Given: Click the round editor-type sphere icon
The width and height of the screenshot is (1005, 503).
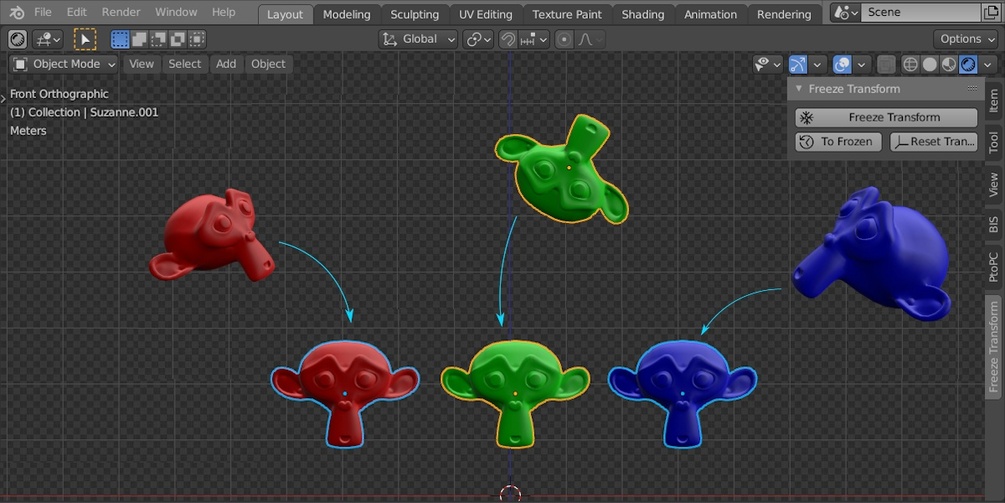Looking at the screenshot, I should click(17, 39).
